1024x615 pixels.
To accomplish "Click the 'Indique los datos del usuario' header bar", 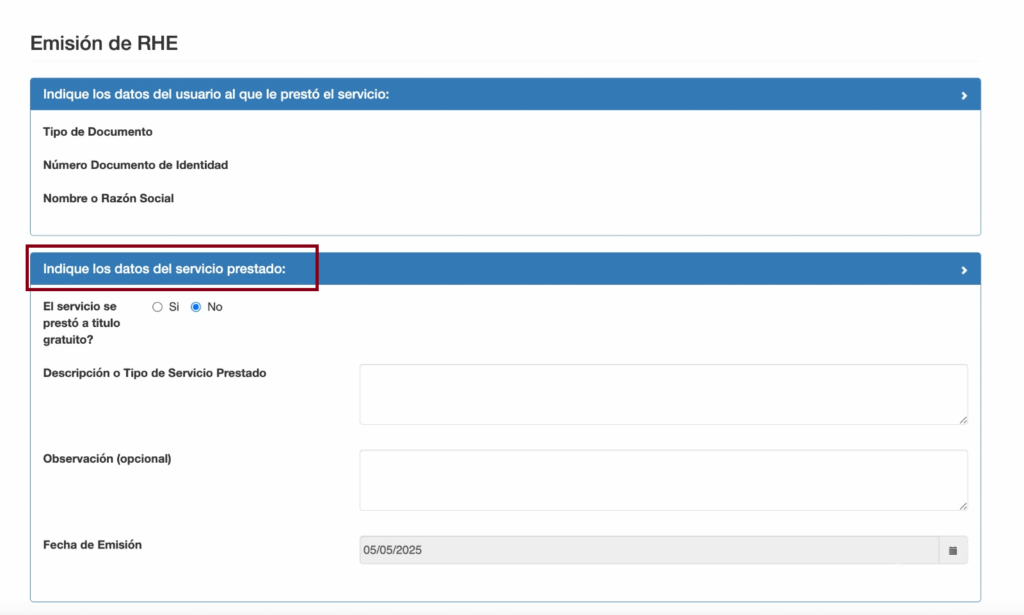I will pos(500,94).
